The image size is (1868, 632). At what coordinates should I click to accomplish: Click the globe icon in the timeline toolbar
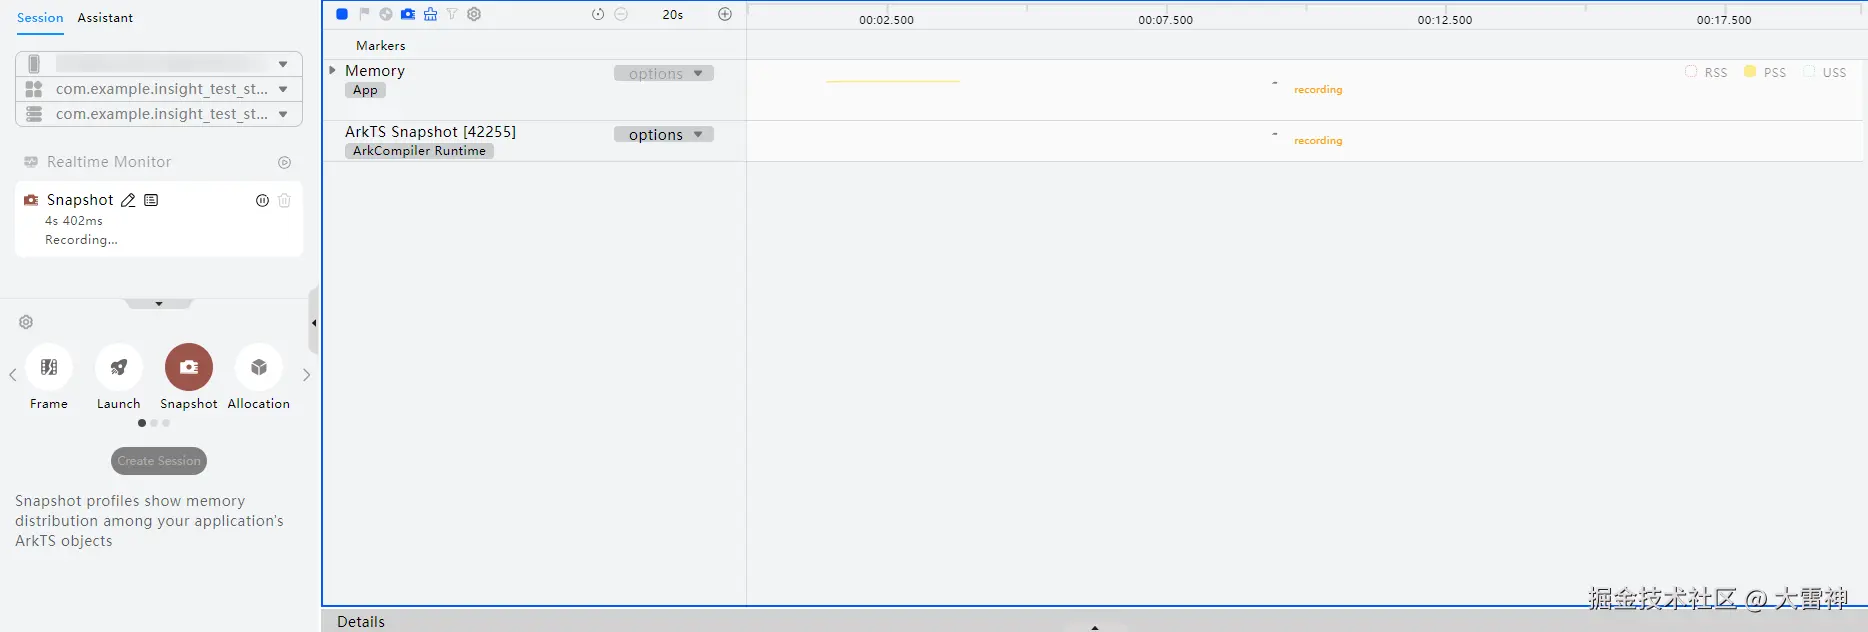point(386,14)
